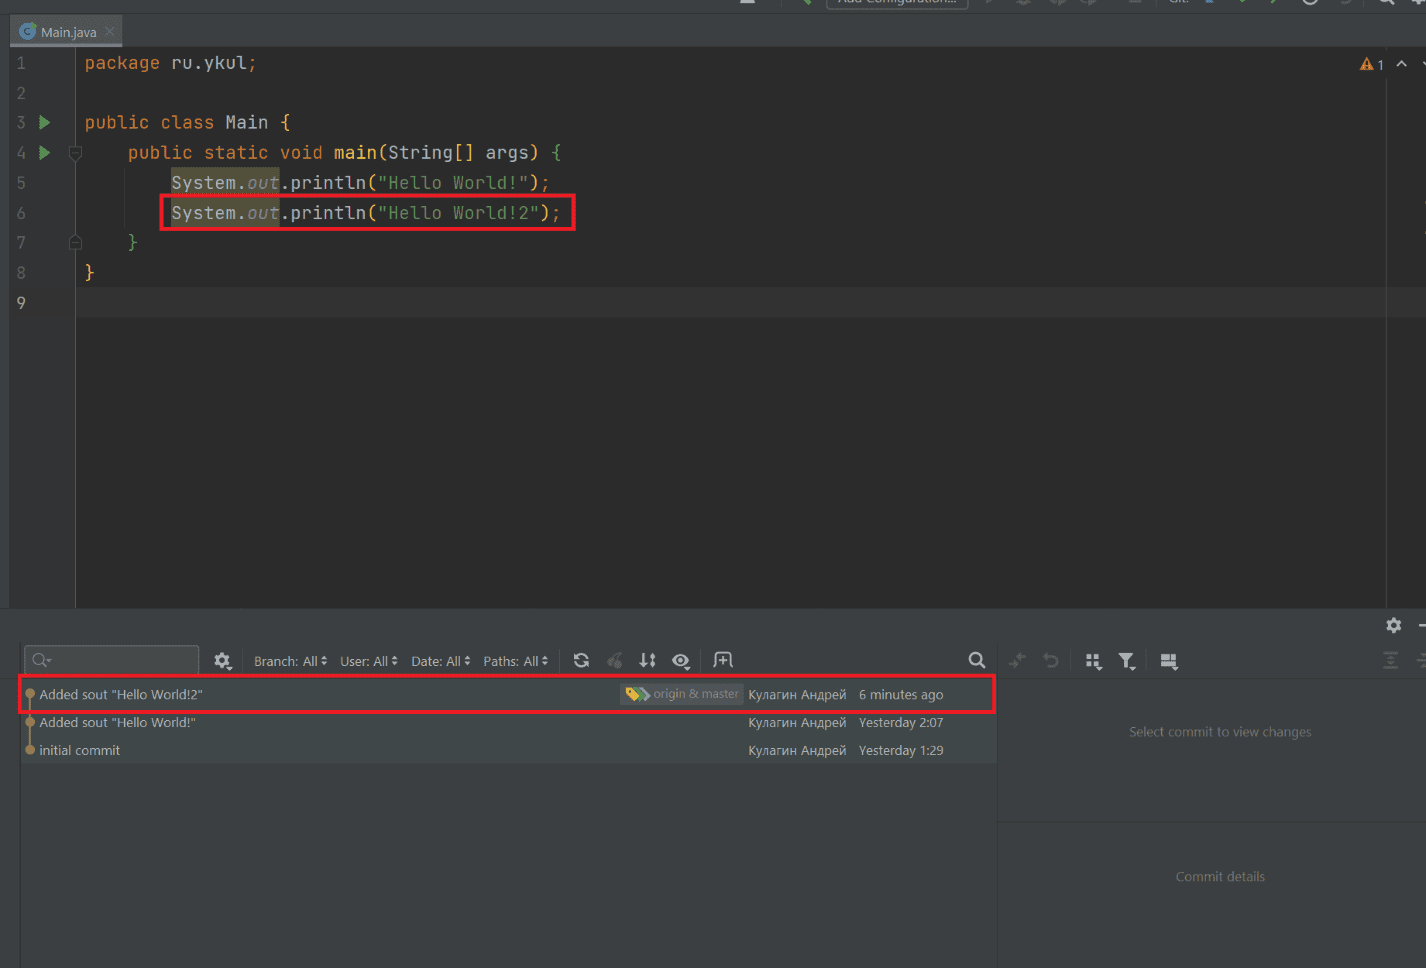Click the dimmed icon left of Revert

[x=1017, y=660]
